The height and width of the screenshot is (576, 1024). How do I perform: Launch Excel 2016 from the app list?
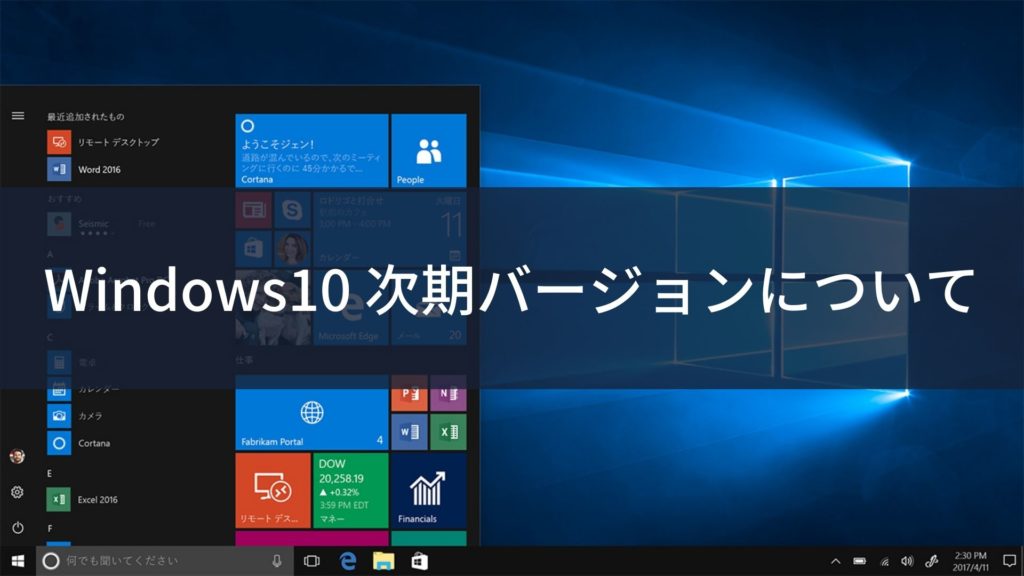click(83, 500)
